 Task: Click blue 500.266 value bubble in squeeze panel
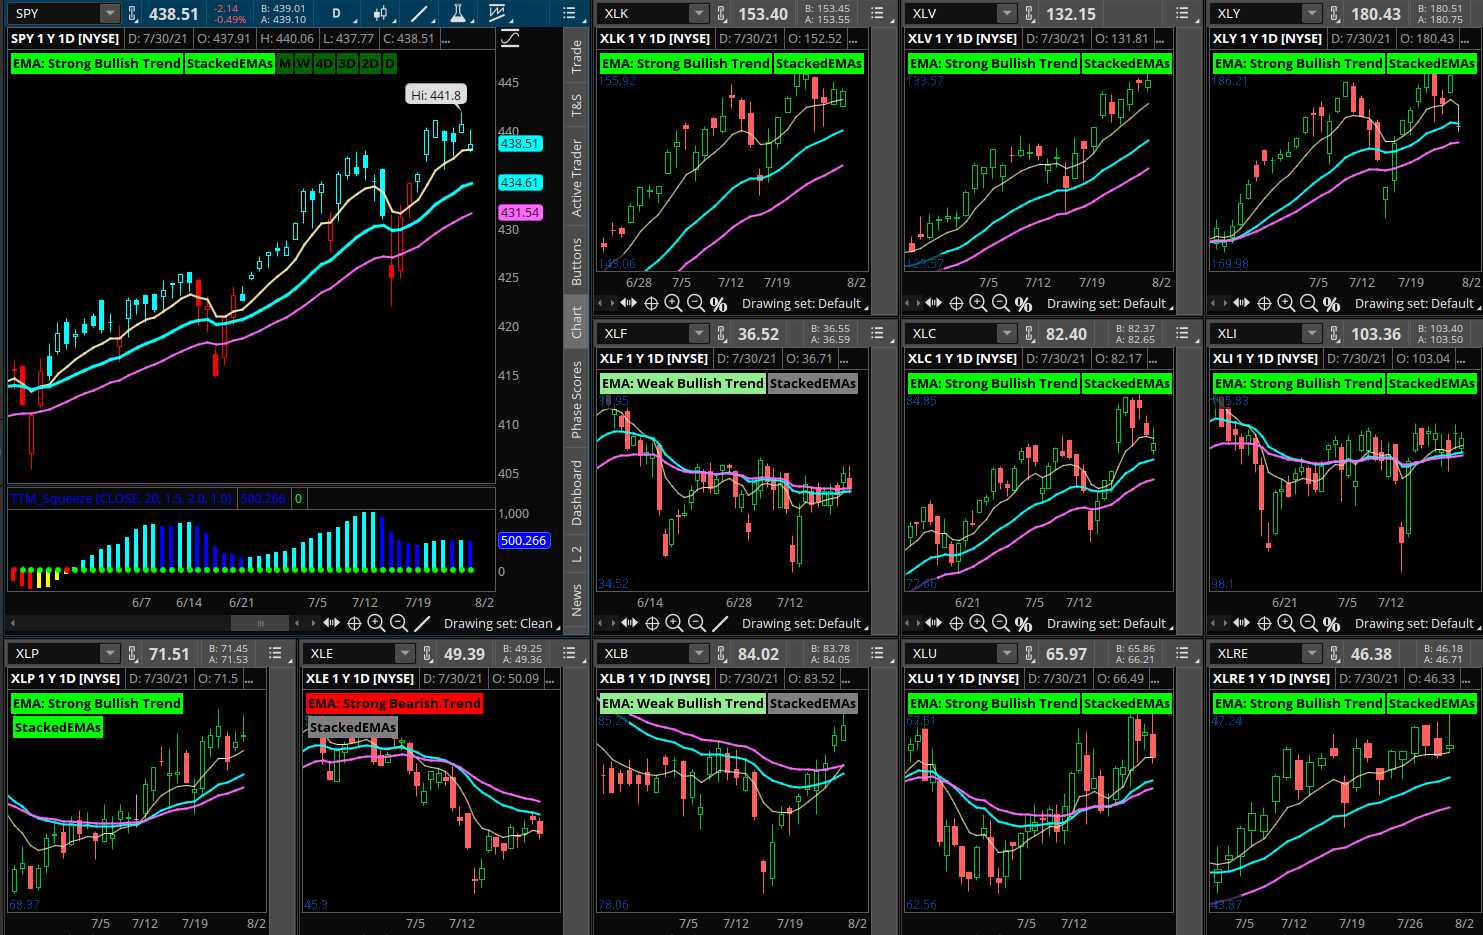[x=524, y=541]
